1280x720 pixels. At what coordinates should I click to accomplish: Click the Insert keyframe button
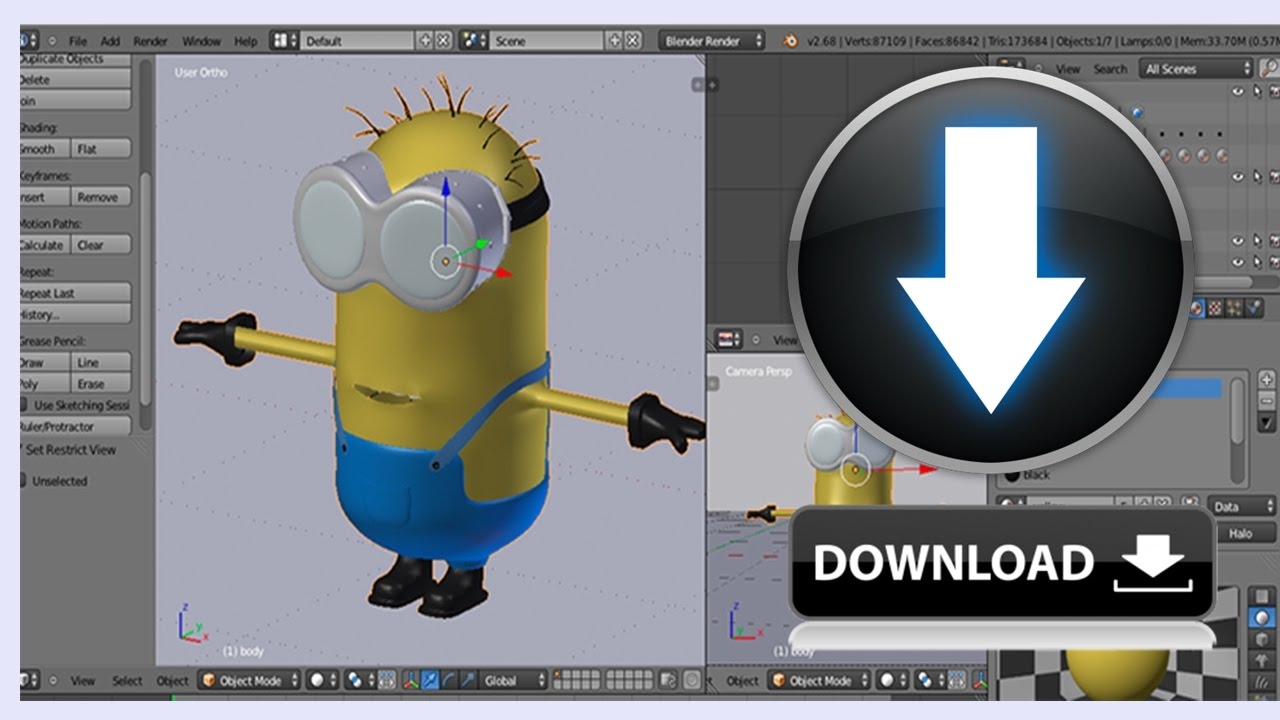pyautogui.click(x=45, y=197)
